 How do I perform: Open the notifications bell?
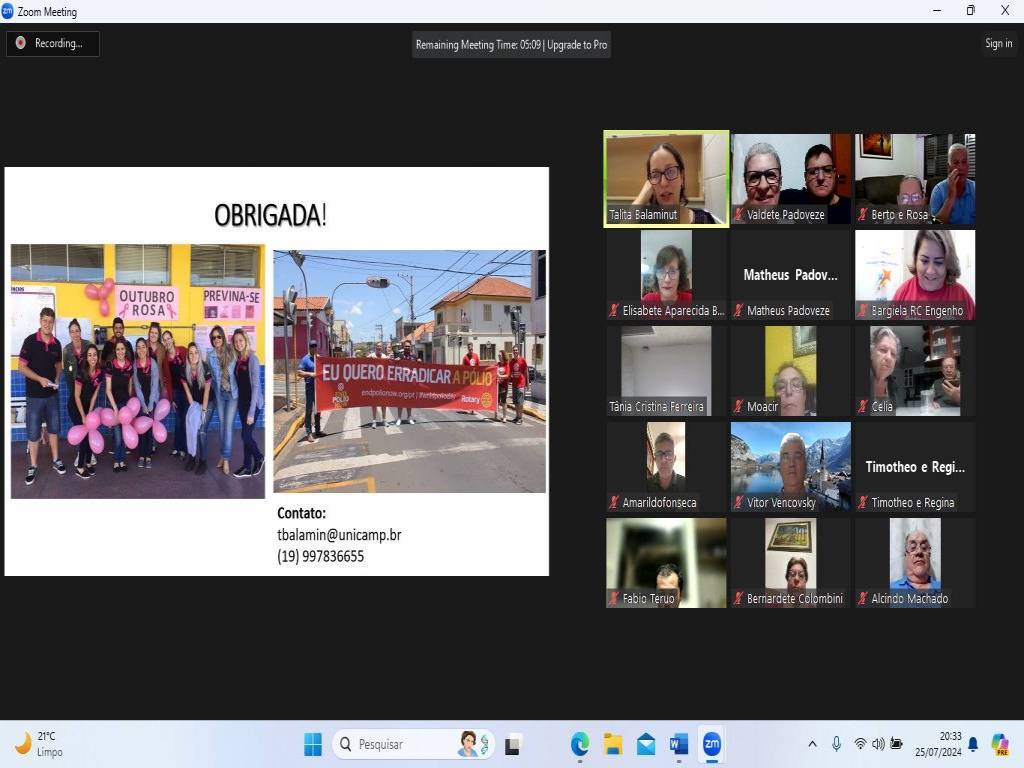[973, 744]
